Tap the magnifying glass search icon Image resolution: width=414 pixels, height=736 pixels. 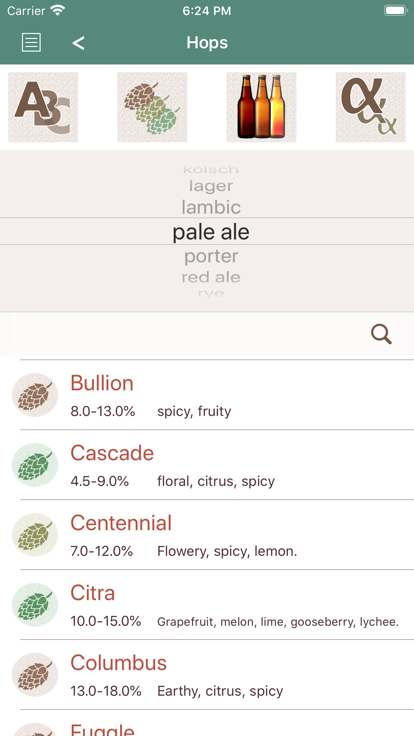pos(381,335)
